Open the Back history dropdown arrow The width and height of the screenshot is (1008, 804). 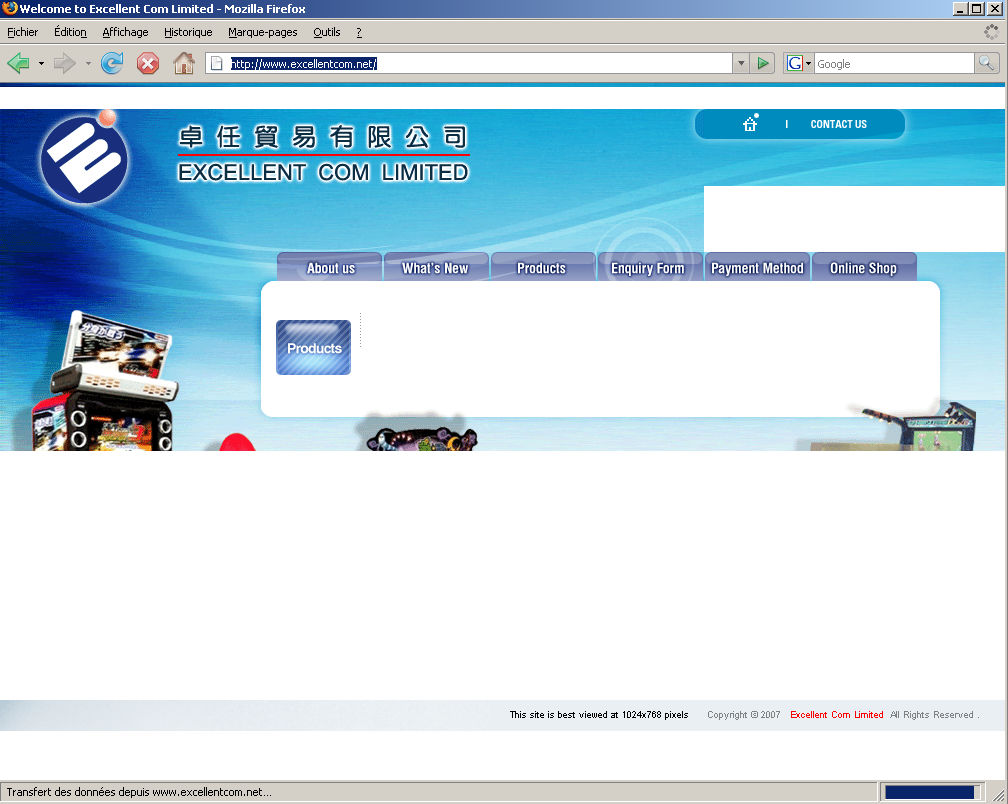(x=41, y=64)
